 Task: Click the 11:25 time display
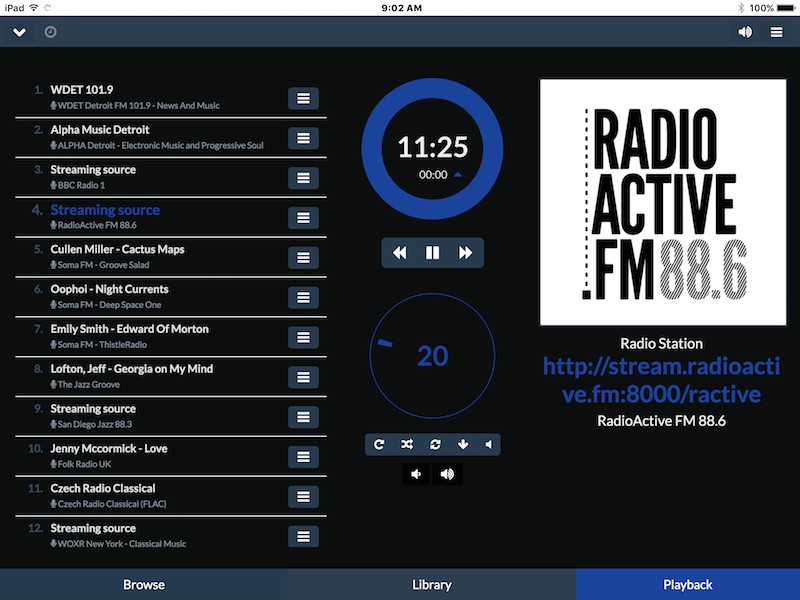pyautogui.click(x=433, y=147)
